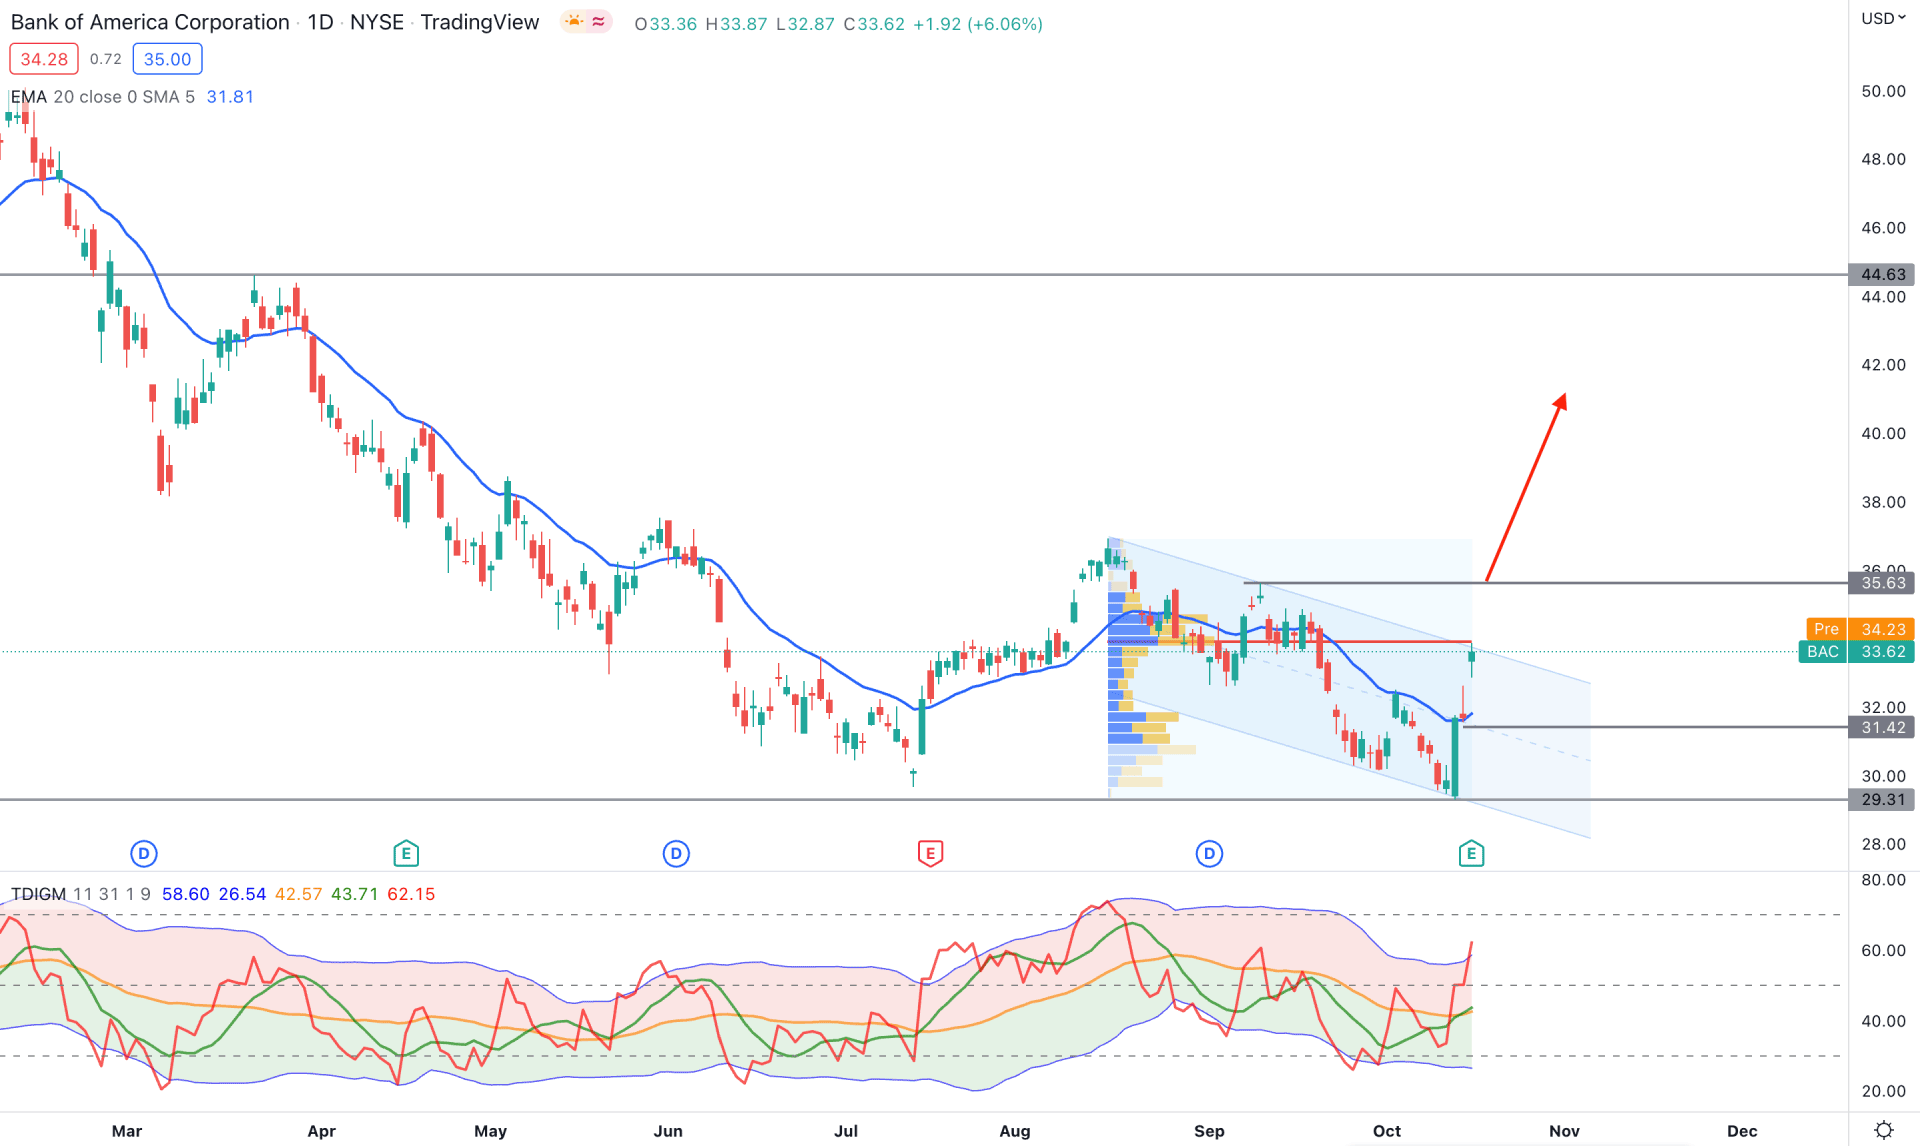Viewport: 1920px width, 1146px height.
Task: Click the green earnings marker in October
Action: point(1471,853)
